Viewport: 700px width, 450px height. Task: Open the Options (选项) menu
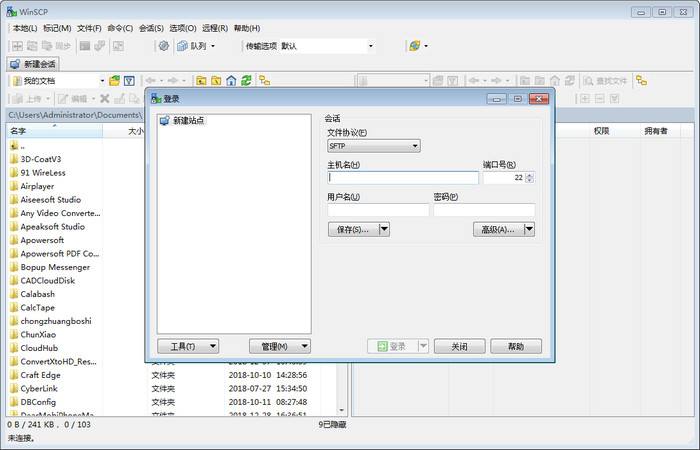183,28
